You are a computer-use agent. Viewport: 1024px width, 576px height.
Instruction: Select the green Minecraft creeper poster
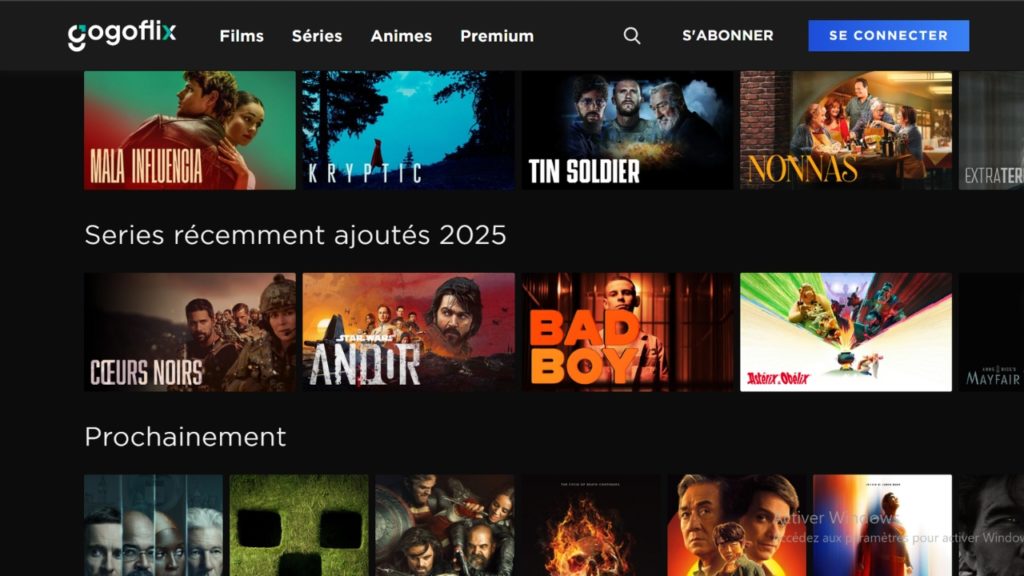[299, 525]
